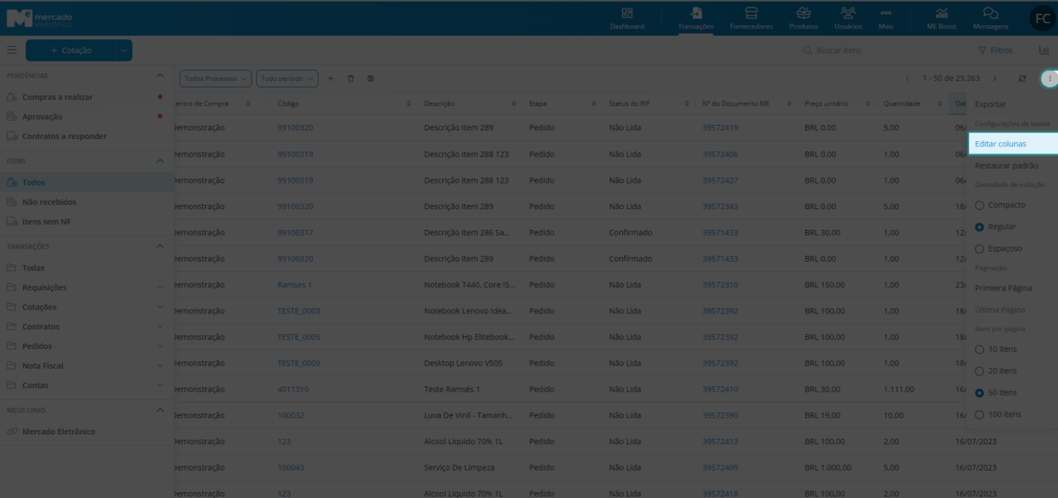The height and width of the screenshot is (498, 1058).
Task: Open Mensagens
Action: (991, 18)
